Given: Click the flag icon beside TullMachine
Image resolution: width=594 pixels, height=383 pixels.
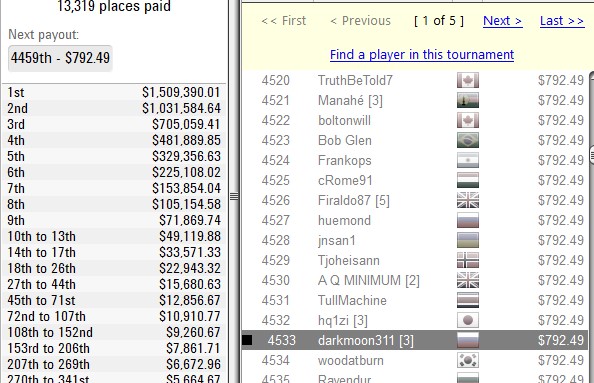Looking at the screenshot, I should [468, 300].
